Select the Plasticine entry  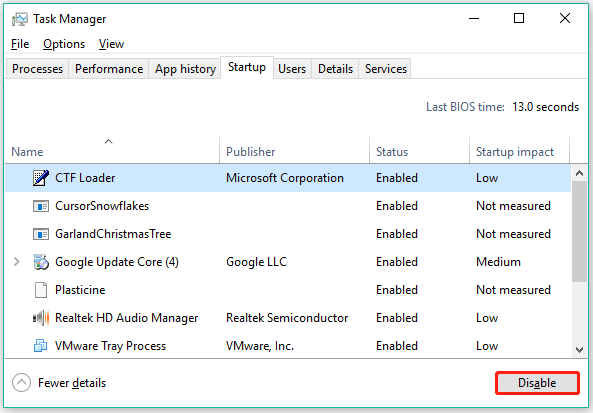point(80,290)
